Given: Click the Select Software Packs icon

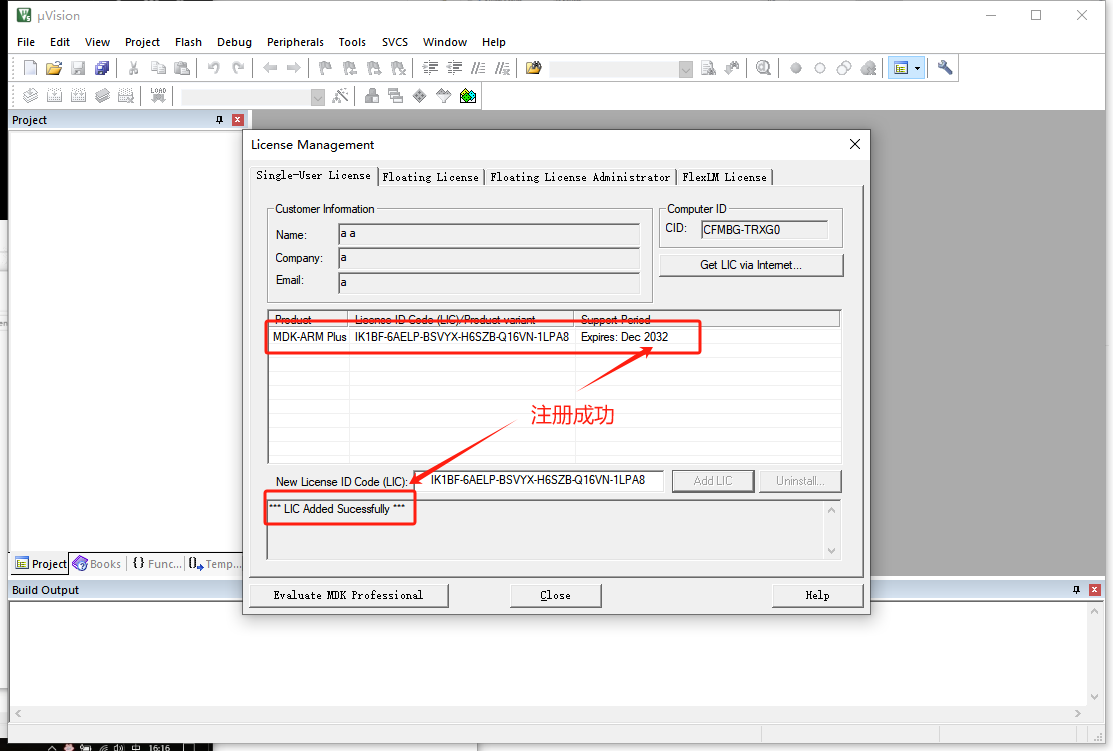Looking at the screenshot, I should point(444,96).
